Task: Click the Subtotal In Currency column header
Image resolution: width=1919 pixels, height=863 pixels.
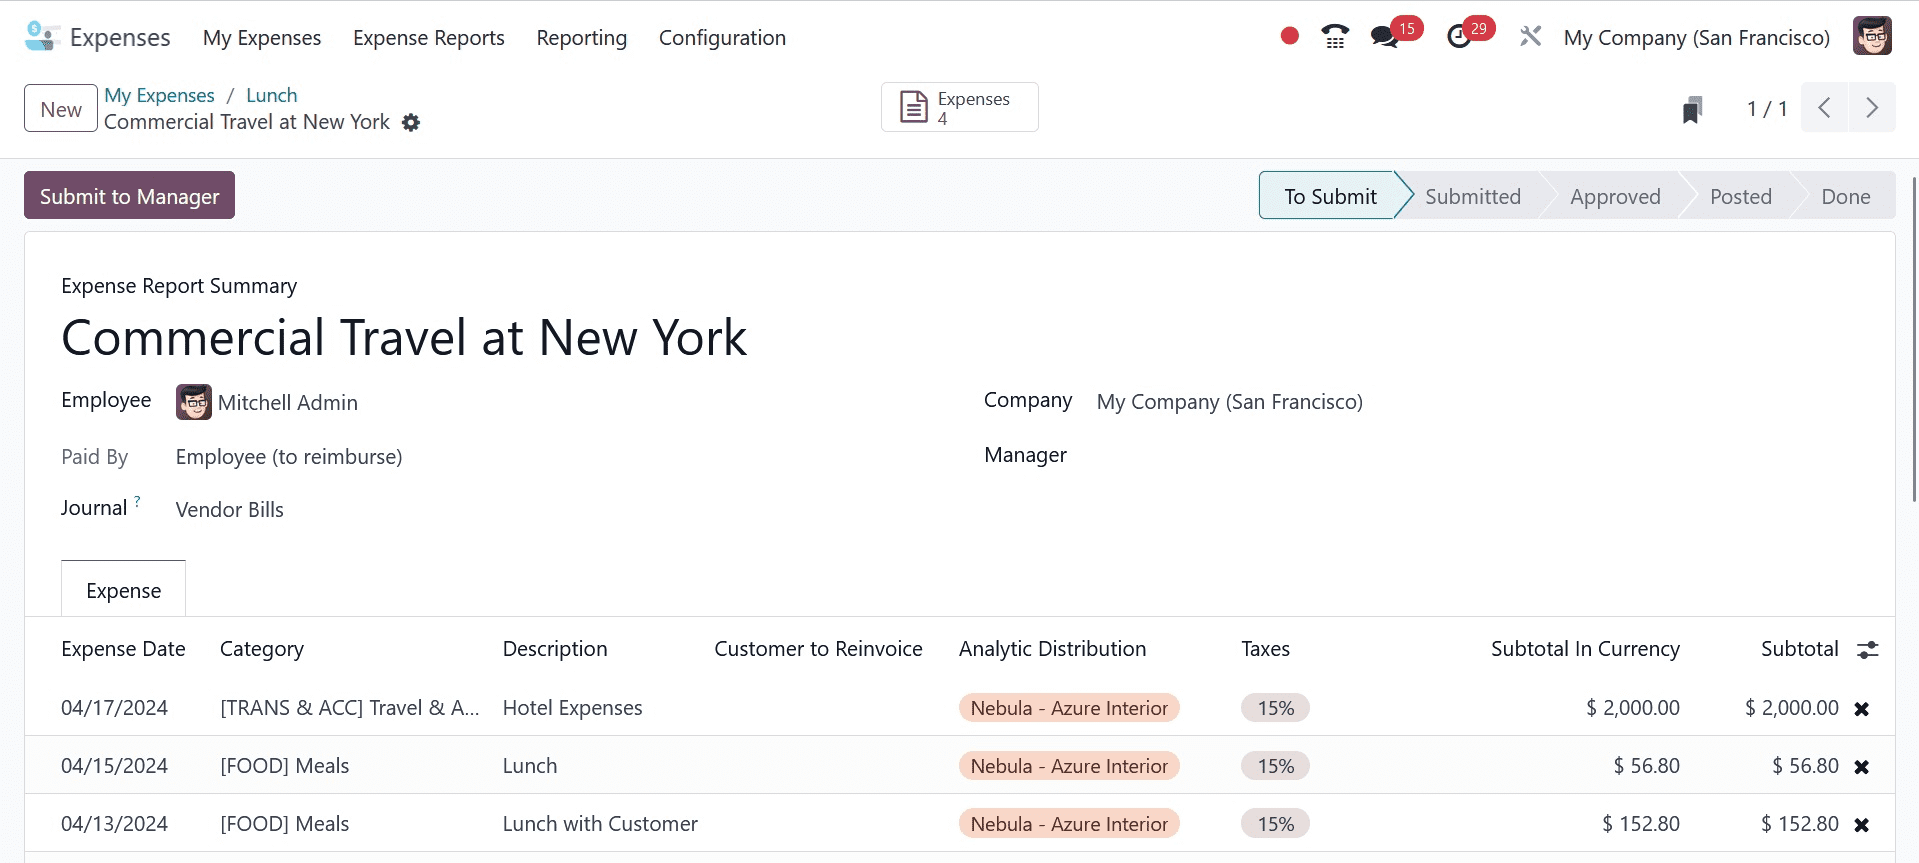Action: (1585, 649)
